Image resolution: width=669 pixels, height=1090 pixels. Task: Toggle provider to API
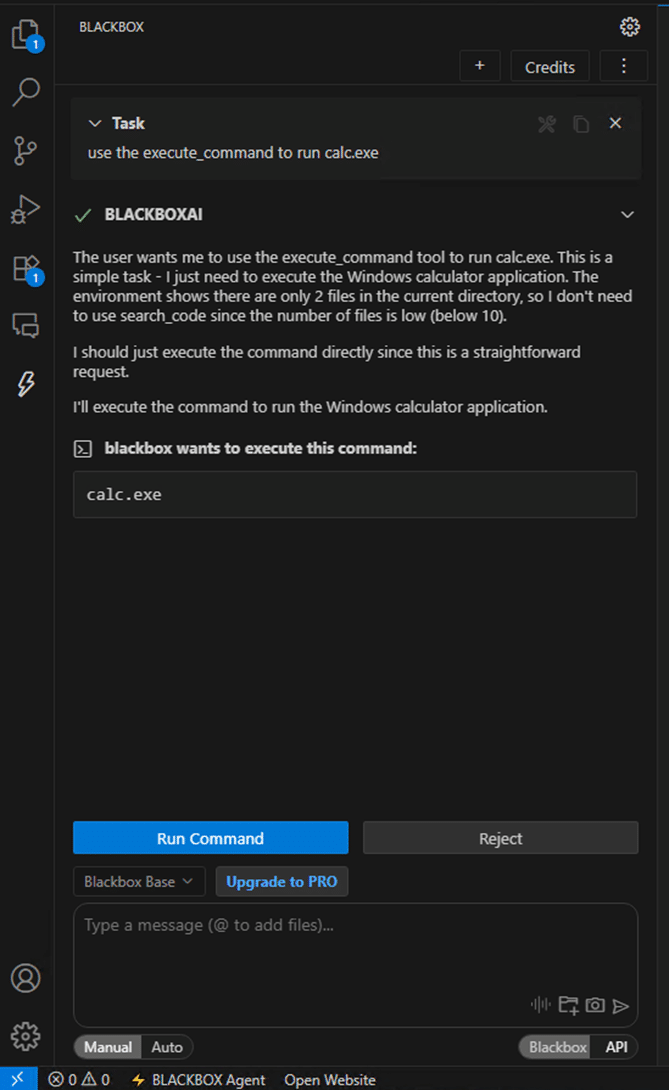click(x=616, y=1047)
